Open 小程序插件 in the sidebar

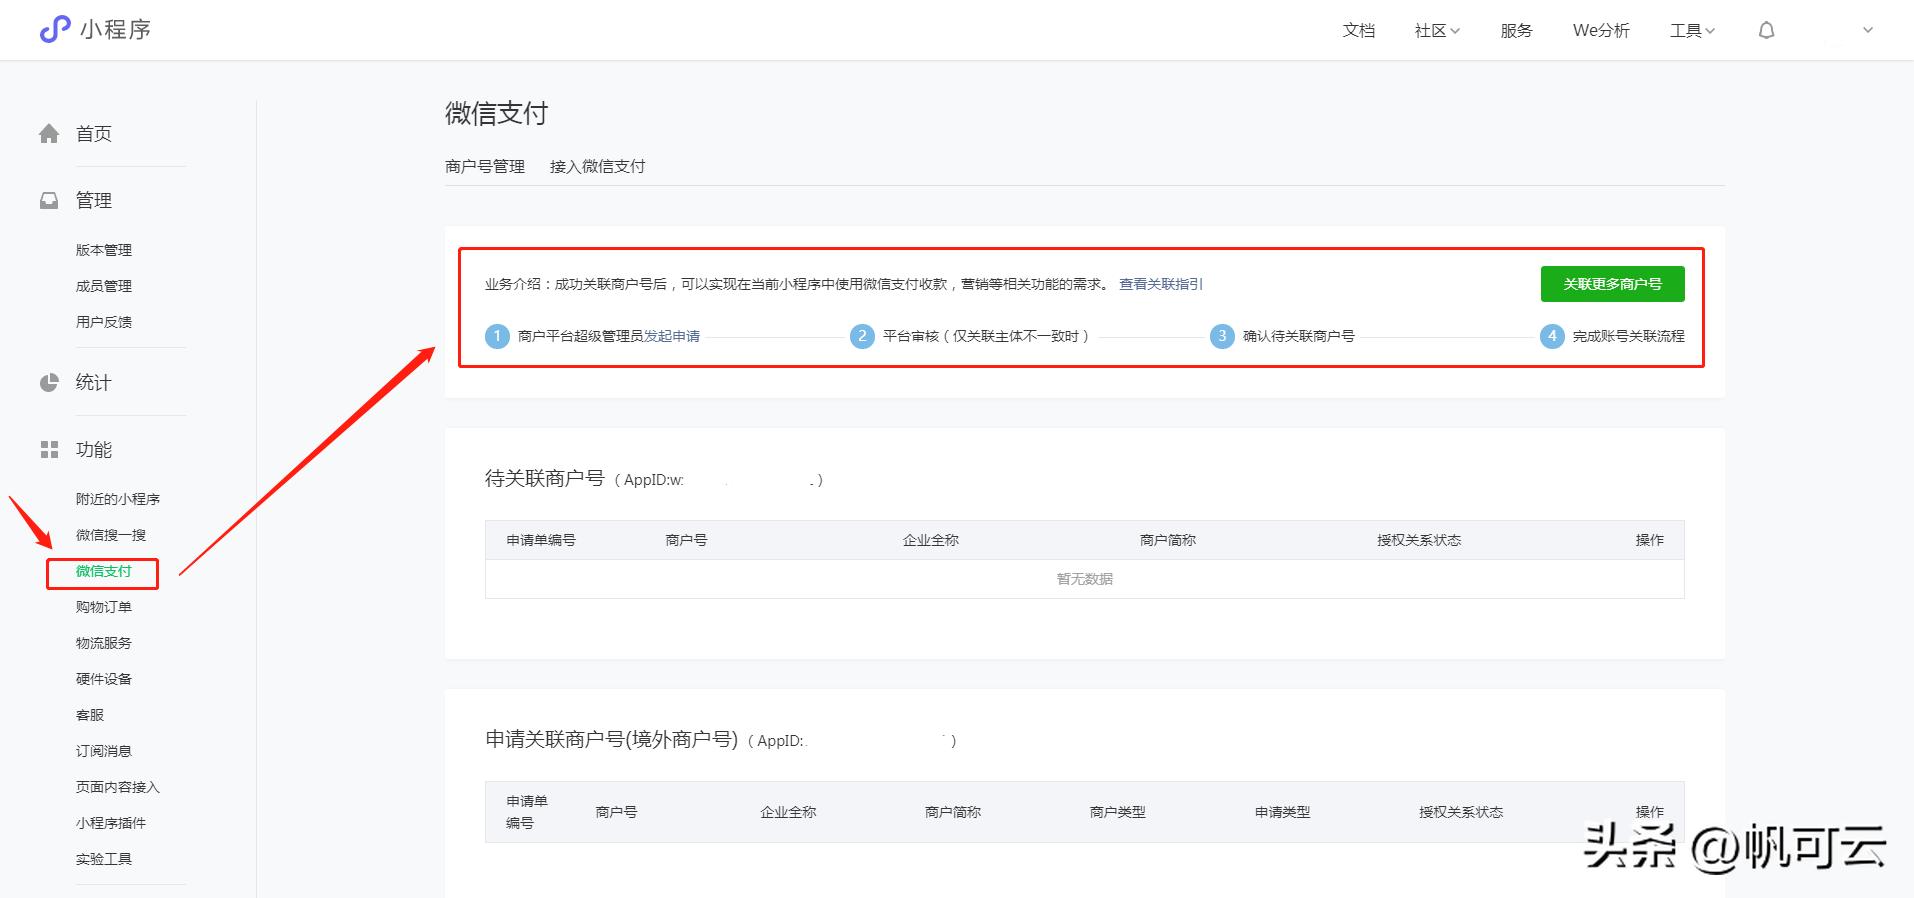point(111,823)
